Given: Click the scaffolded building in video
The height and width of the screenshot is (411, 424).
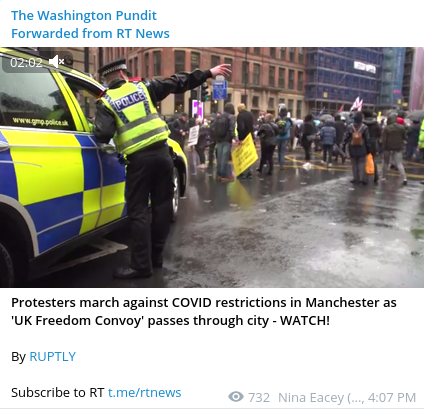Looking at the screenshot, I should pos(343,77).
